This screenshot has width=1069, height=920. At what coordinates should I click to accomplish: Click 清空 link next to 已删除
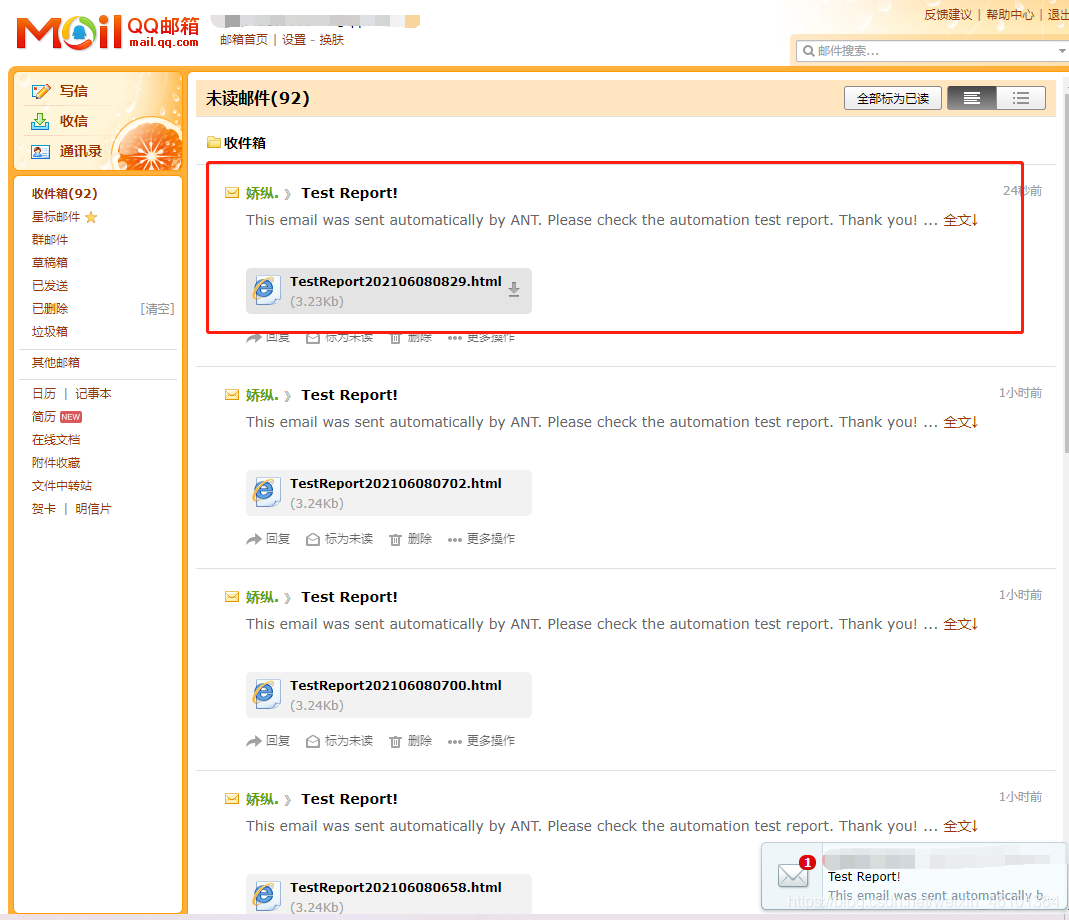(x=157, y=309)
